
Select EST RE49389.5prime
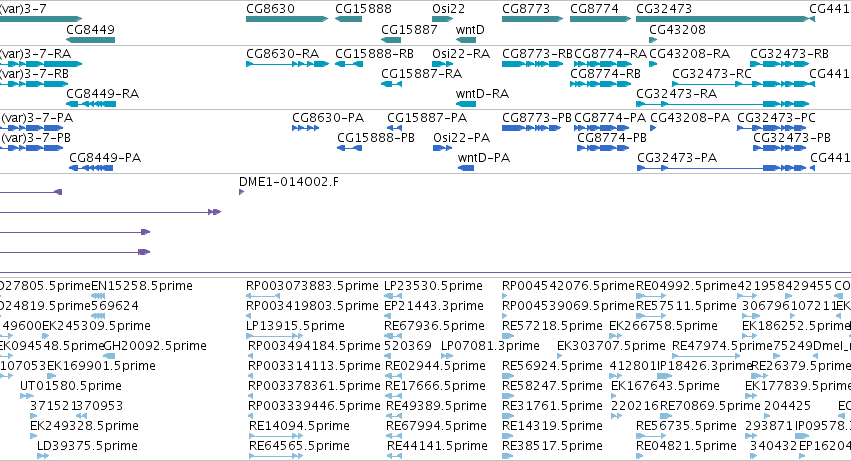436,406
